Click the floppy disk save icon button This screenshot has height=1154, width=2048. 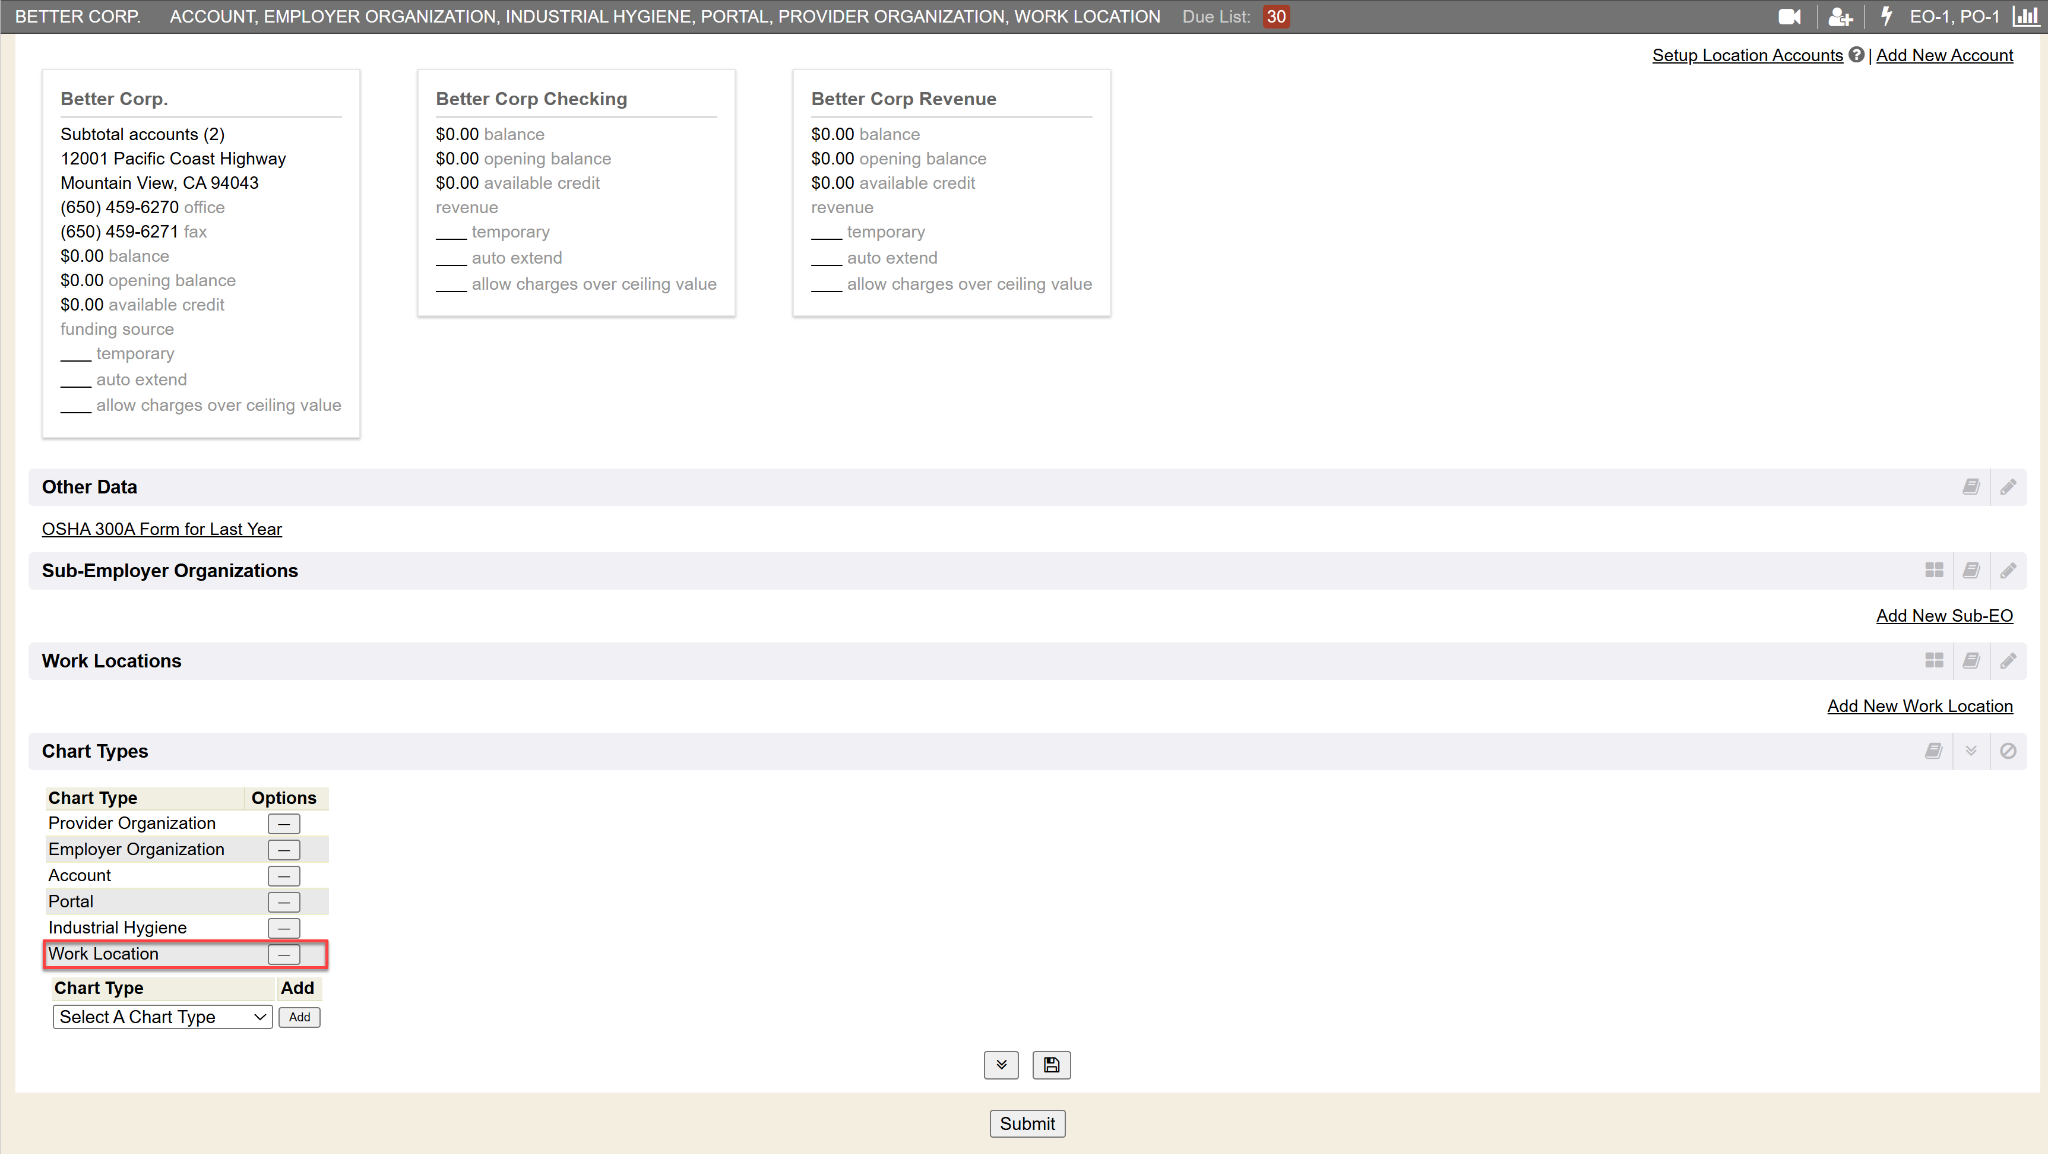[1051, 1065]
